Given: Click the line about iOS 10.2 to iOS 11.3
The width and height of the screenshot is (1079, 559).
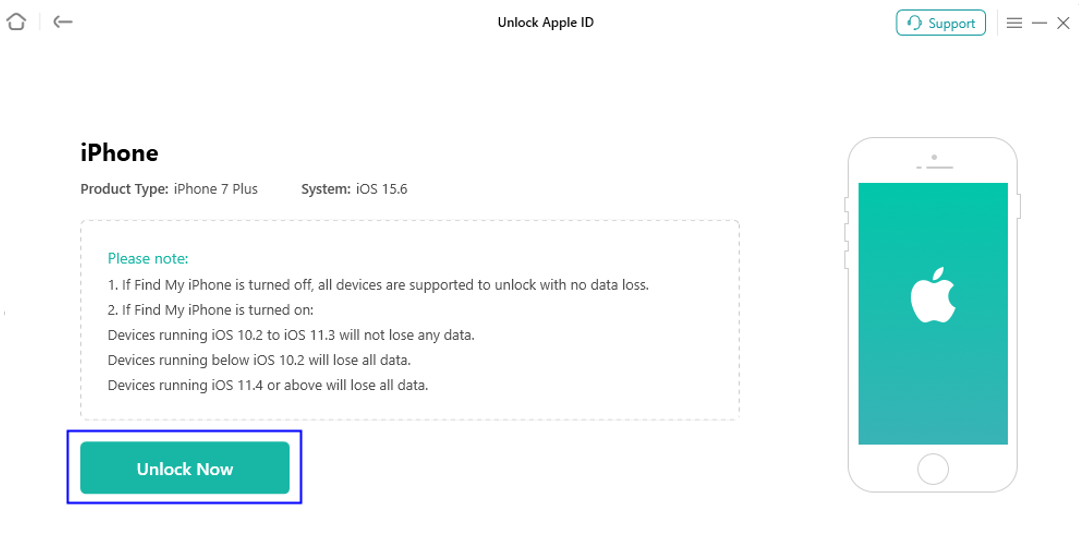Looking at the screenshot, I should 291,335.
